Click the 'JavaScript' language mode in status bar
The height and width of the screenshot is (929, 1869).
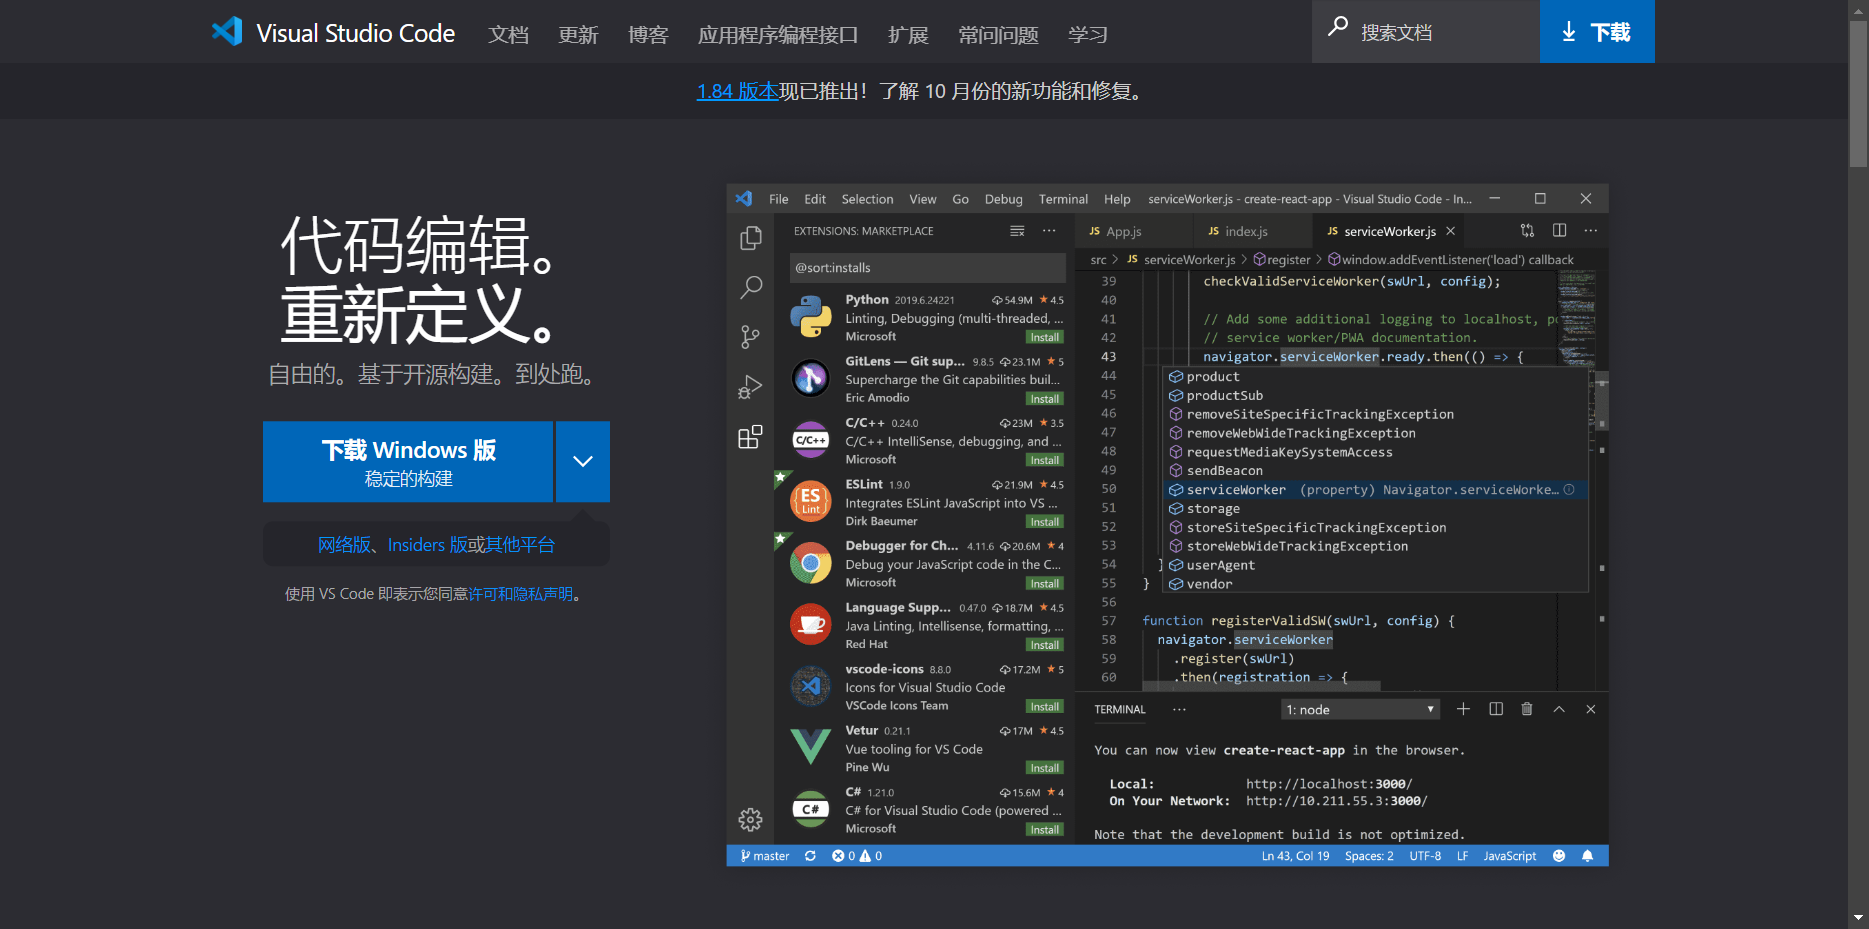(x=1510, y=856)
